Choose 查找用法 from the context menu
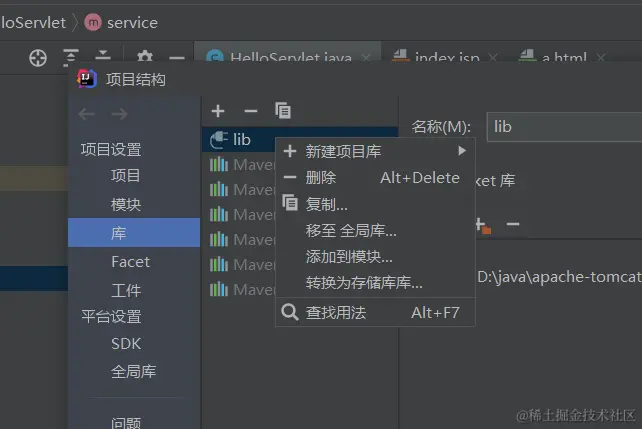Viewport: 642px width, 429px height. (375, 313)
